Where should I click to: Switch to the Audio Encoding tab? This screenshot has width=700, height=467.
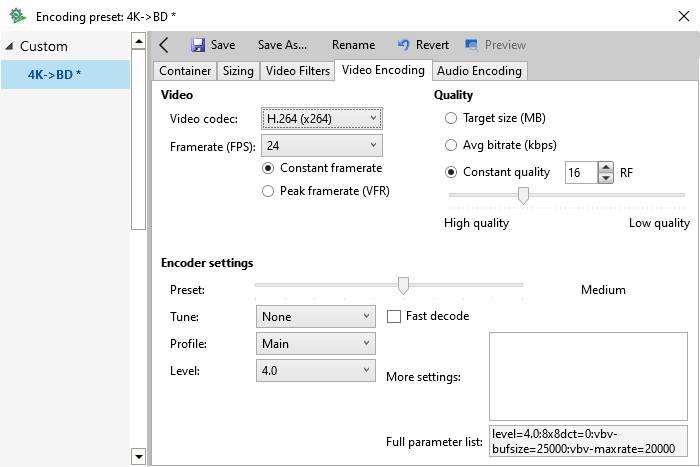coord(479,71)
